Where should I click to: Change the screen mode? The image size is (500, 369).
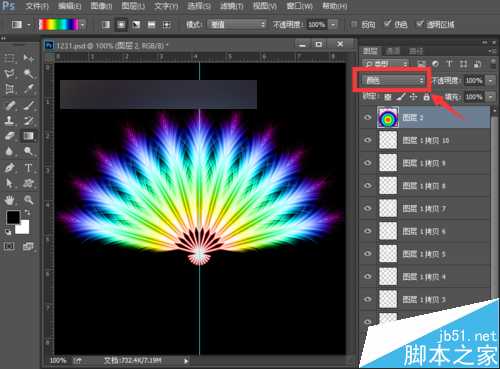(x=28, y=246)
